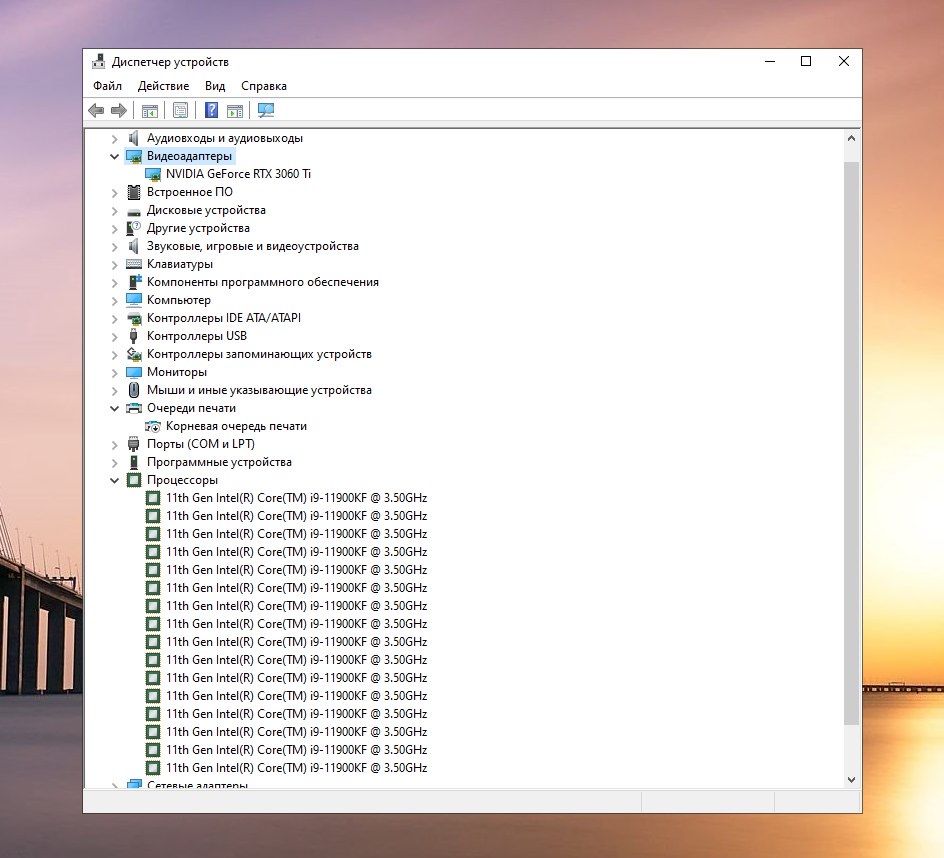Select the Компьютер category label
This screenshot has width=944, height=858.
click(179, 300)
